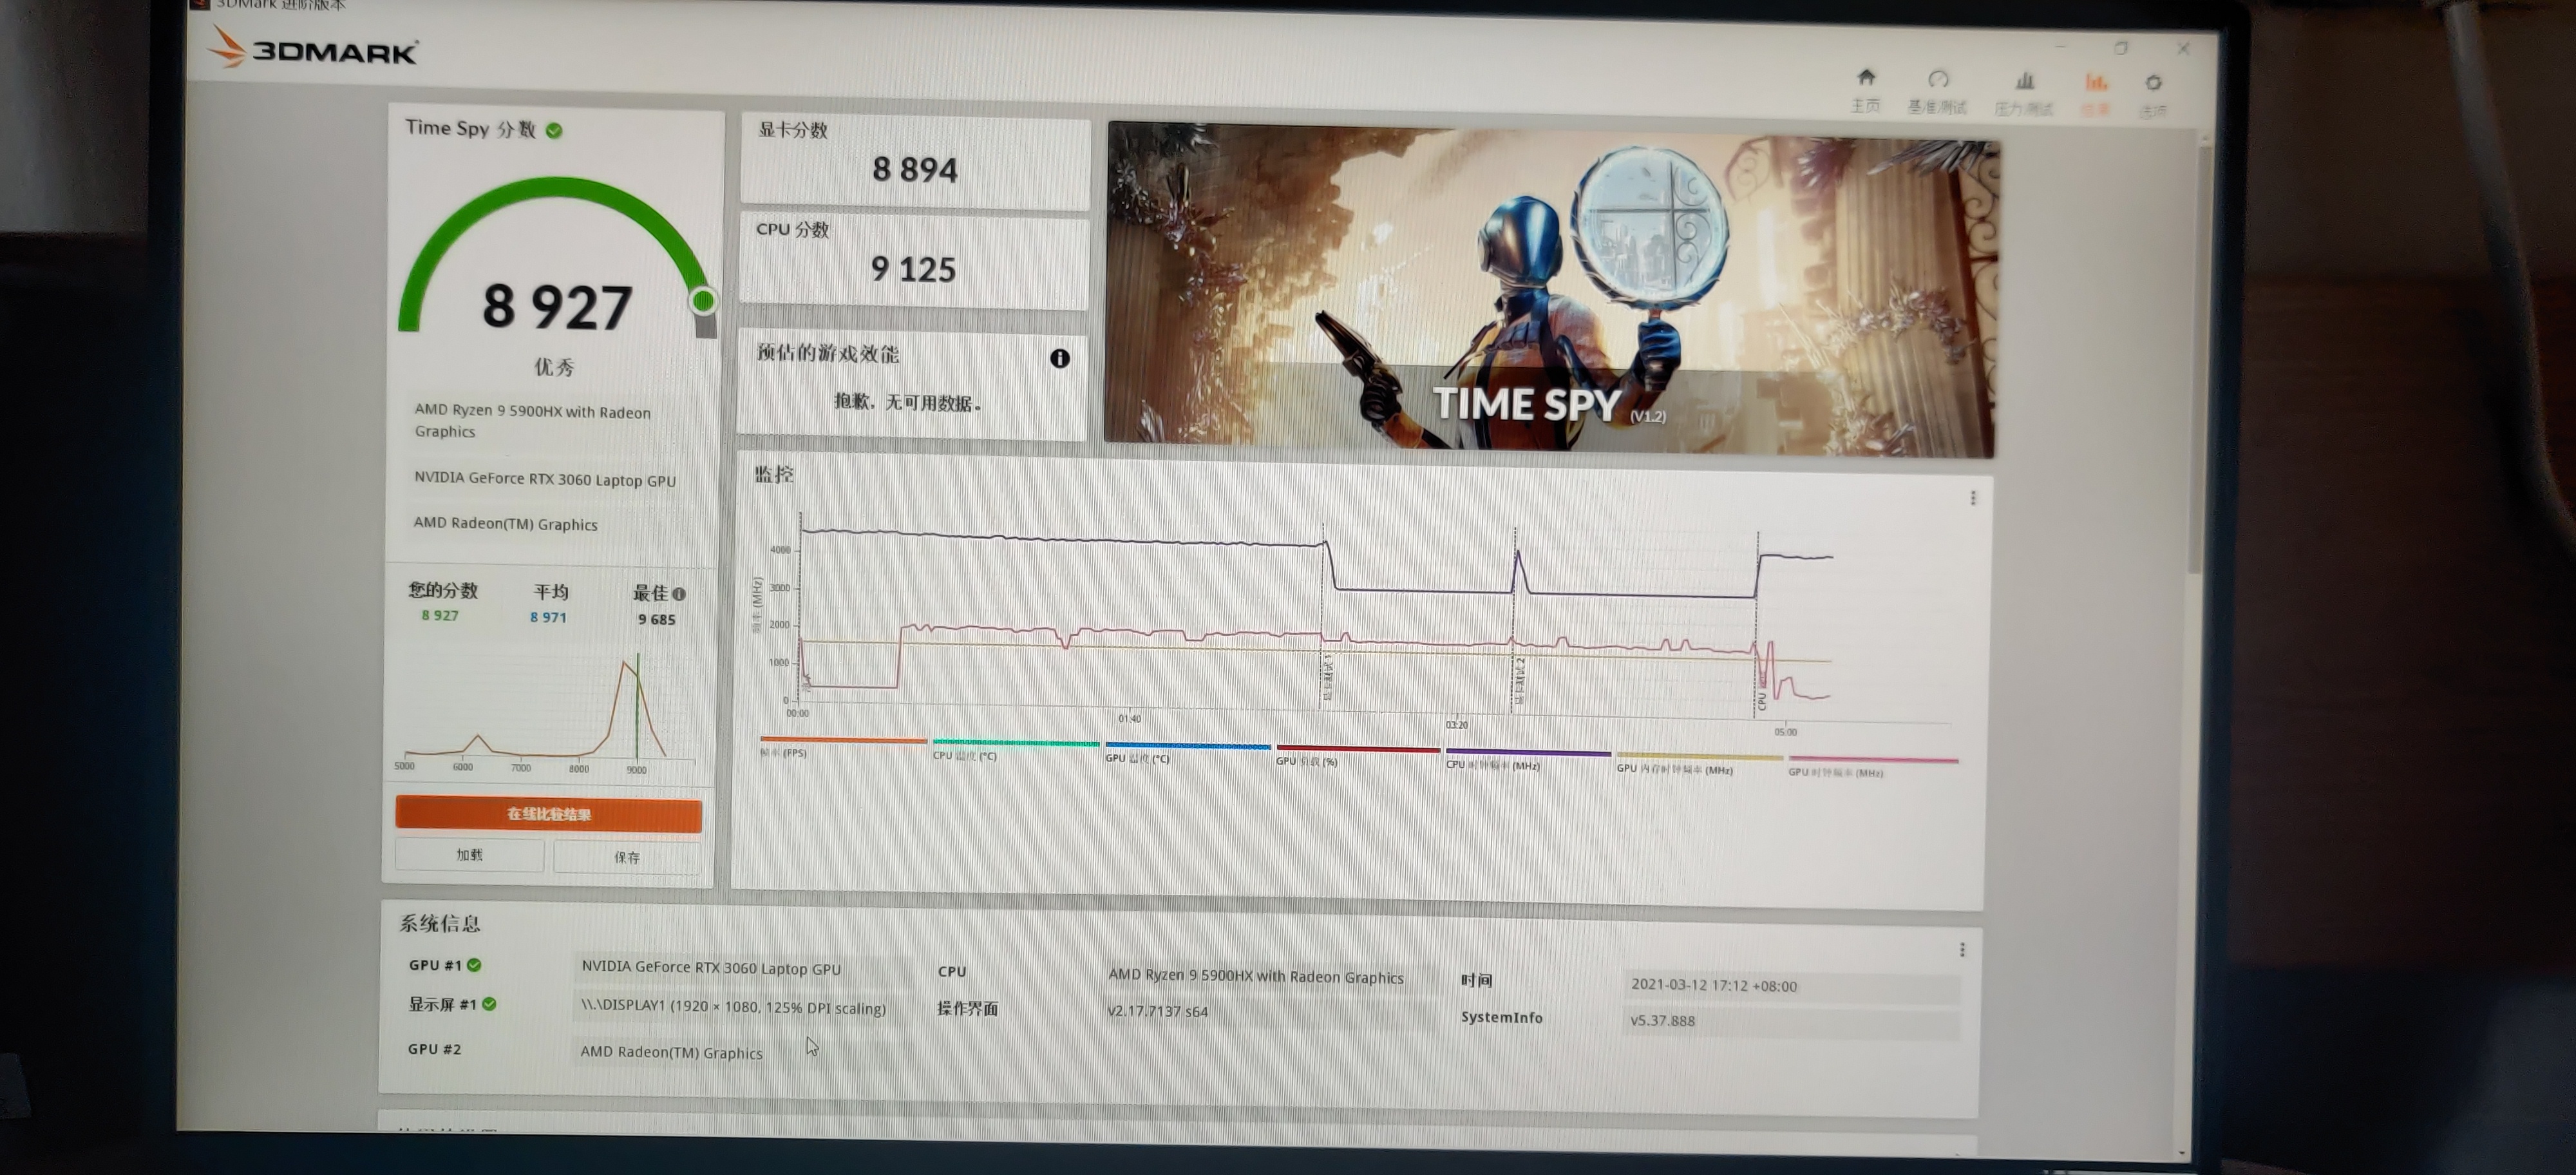This screenshot has width=2576, height=1175.
Task: Maximize or restore the 3DMark window
Action: point(2122,47)
